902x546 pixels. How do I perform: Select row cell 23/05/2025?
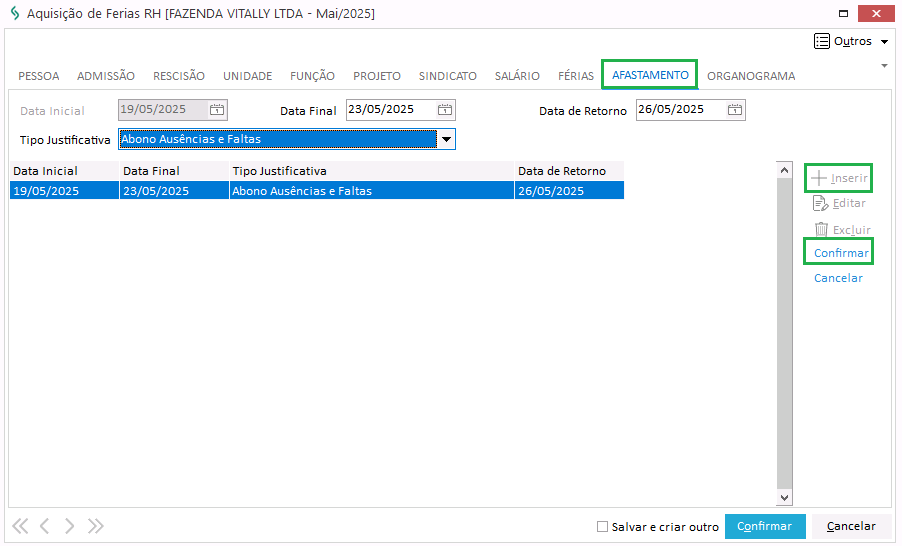click(x=174, y=190)
